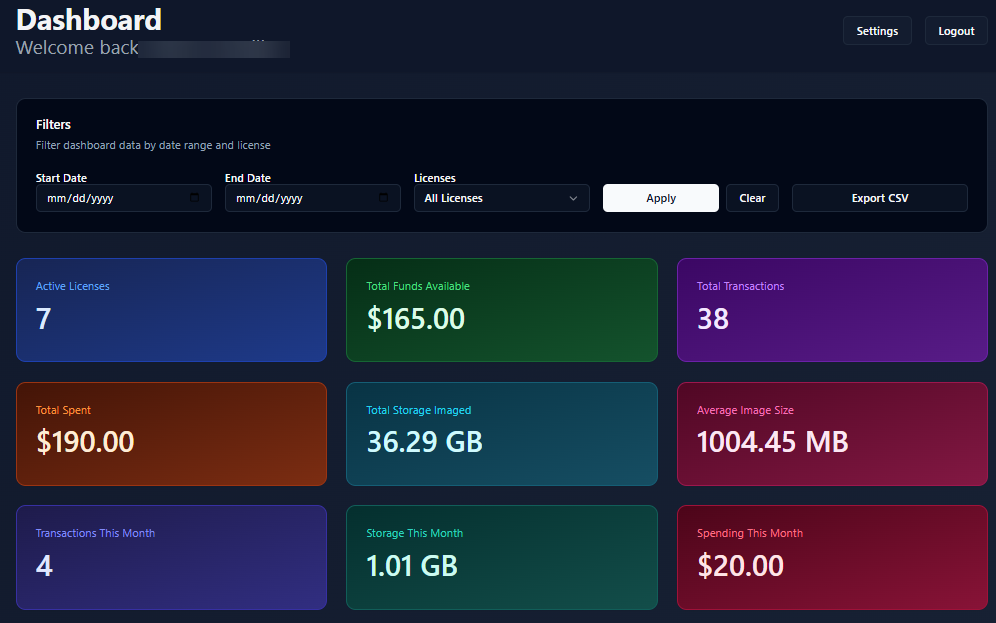Viewport: 996px width, 623px height.
Task: Open the End Date calendar picker icon
Action: (x=384, y=198)
